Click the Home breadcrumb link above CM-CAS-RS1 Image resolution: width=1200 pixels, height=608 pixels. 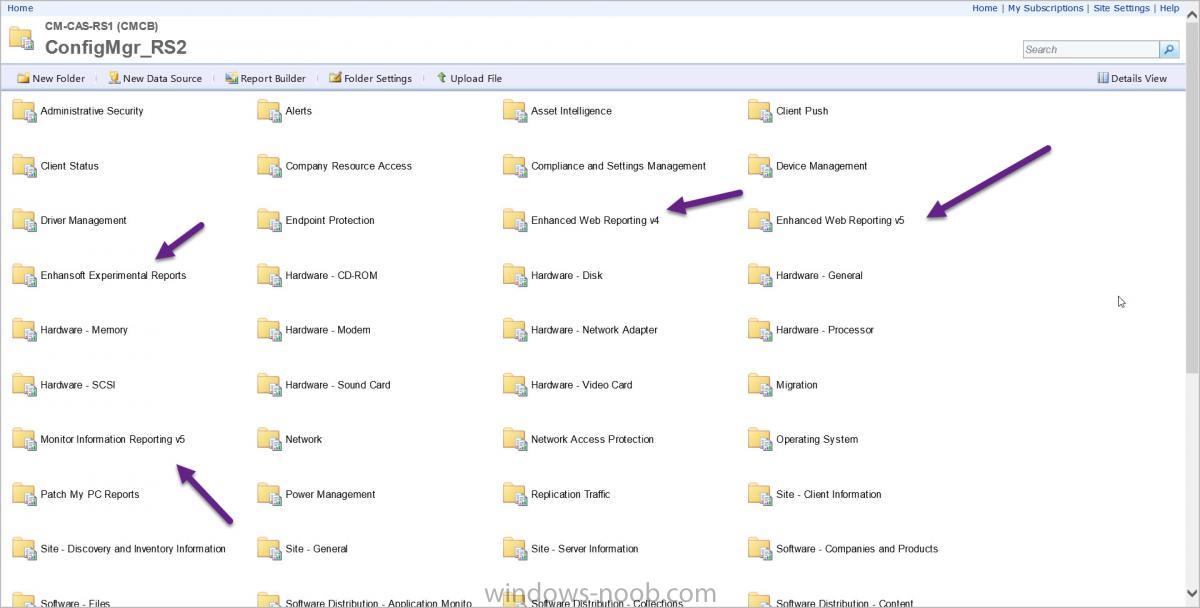pos(20,8)
